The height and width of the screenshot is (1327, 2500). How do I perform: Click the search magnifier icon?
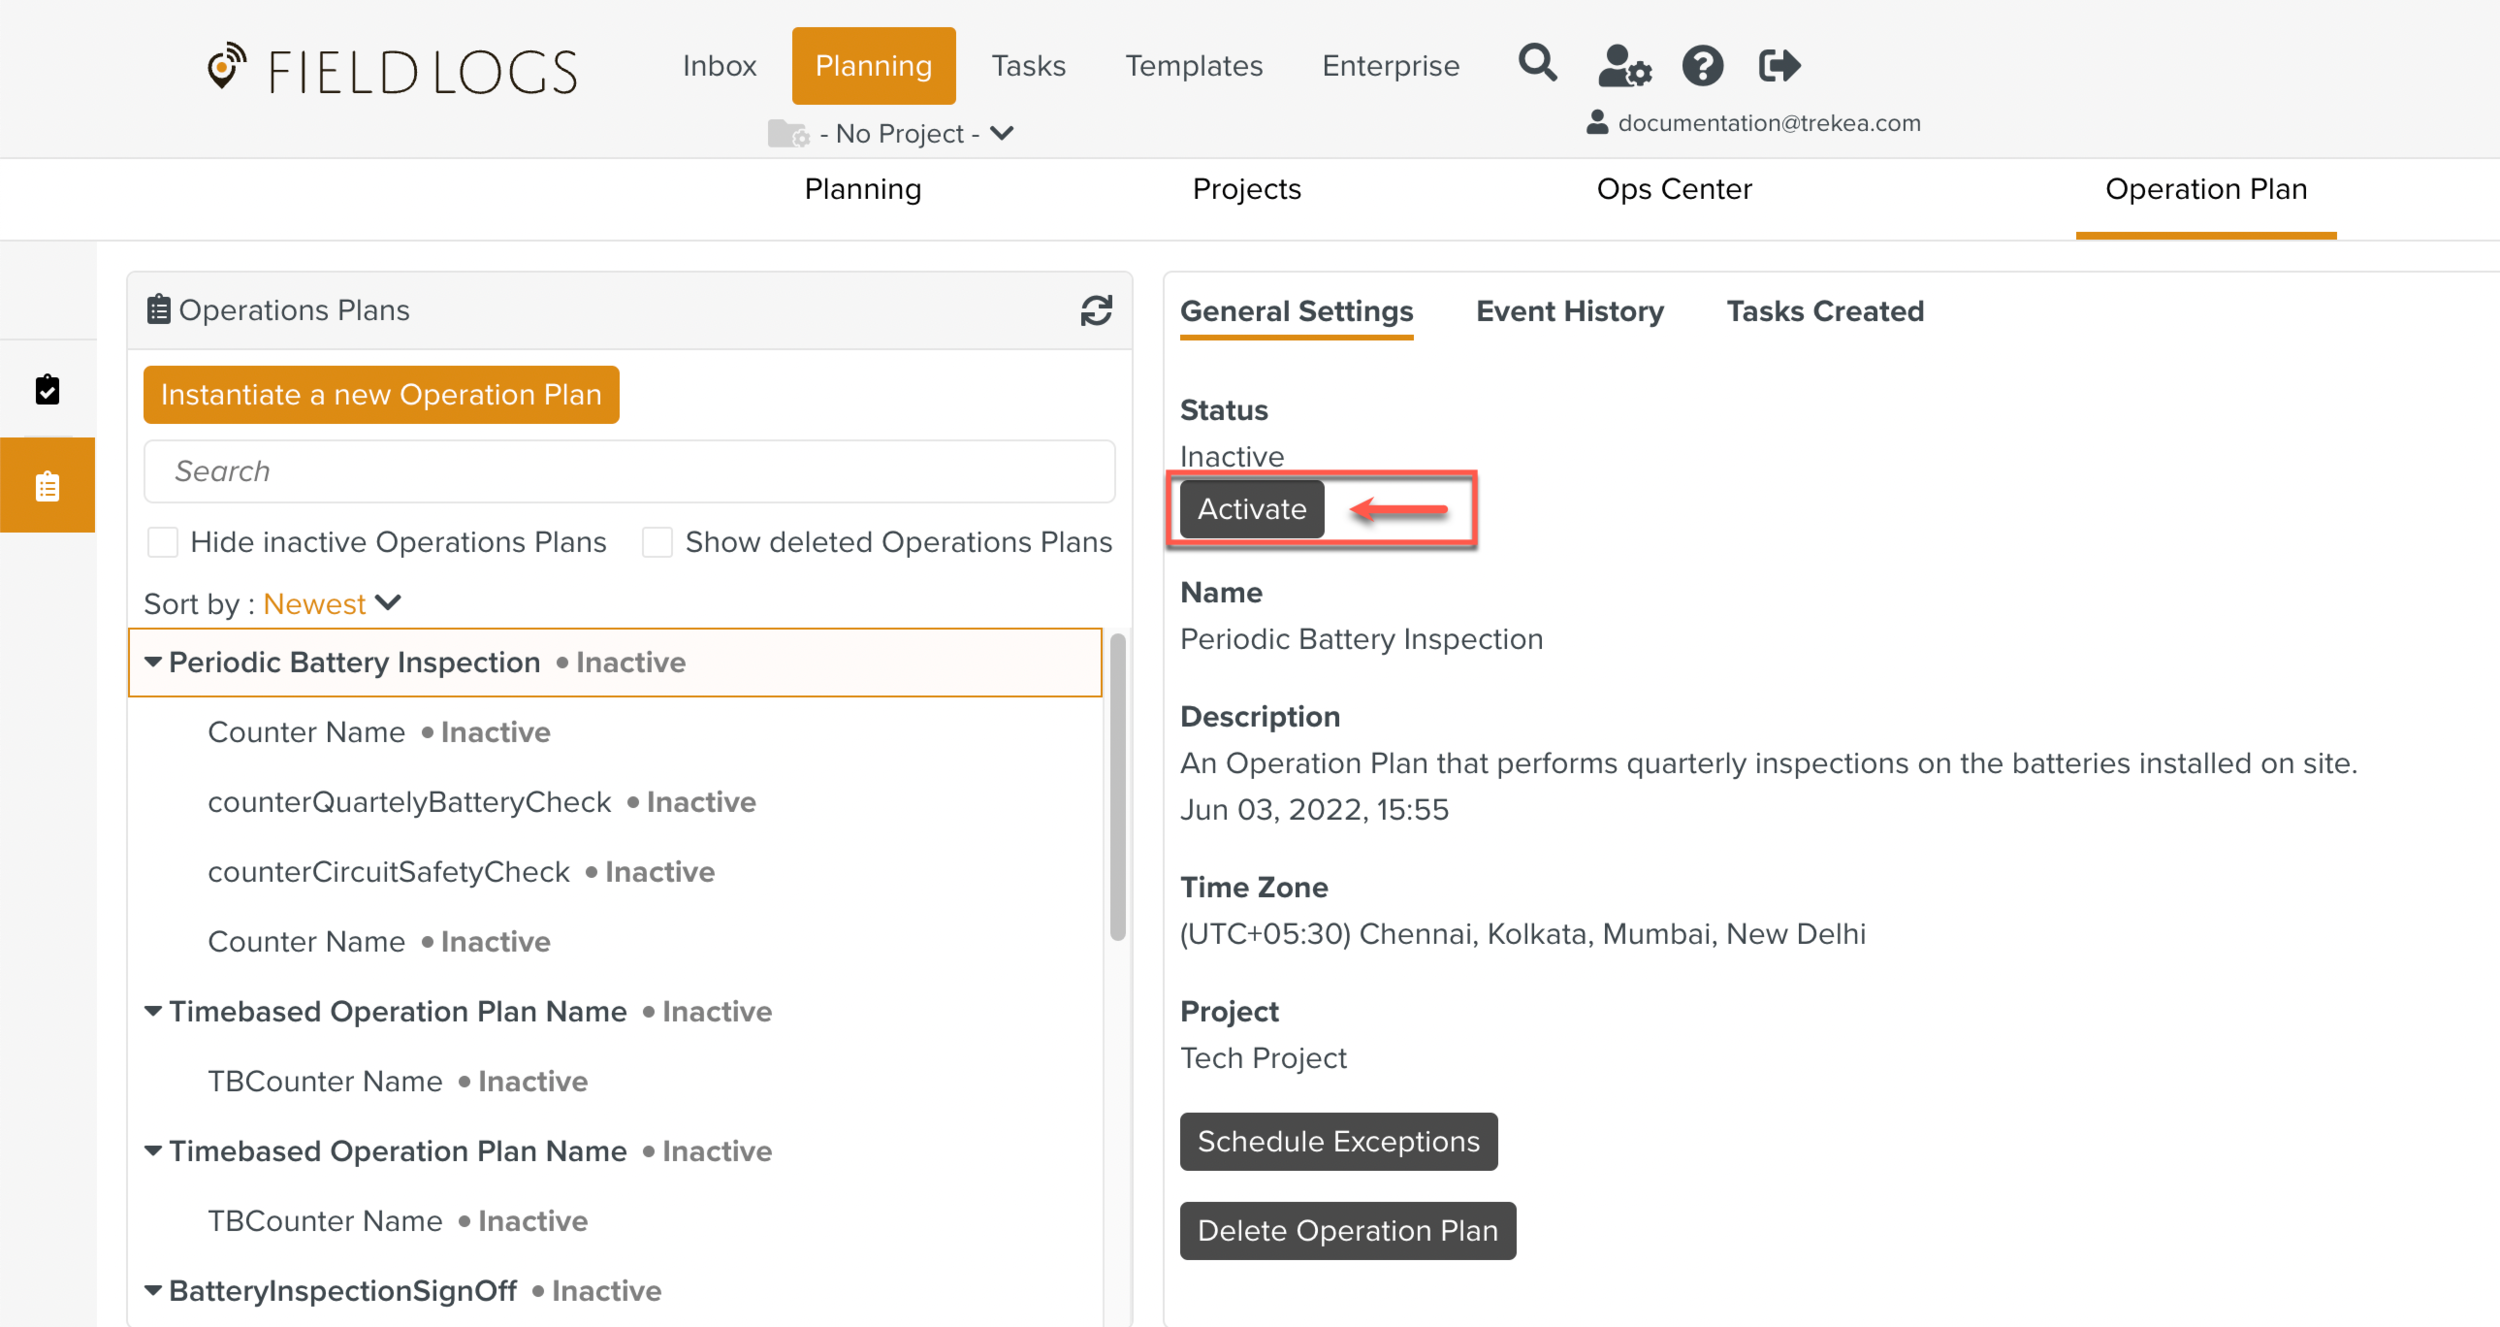(x=1537, y=64)
